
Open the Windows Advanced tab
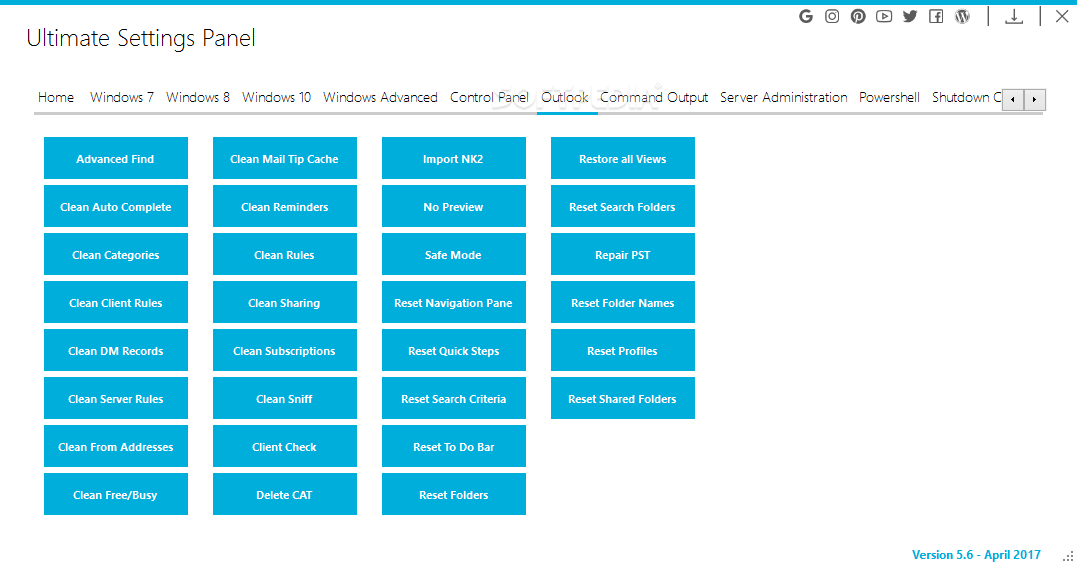coord(381,97)
